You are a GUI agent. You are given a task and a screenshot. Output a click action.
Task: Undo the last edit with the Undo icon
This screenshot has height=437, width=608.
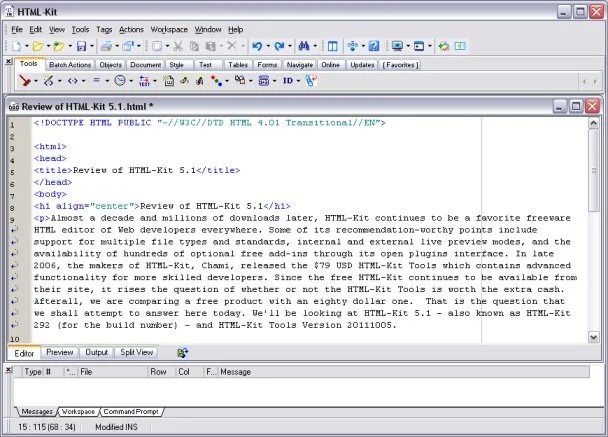257,46
